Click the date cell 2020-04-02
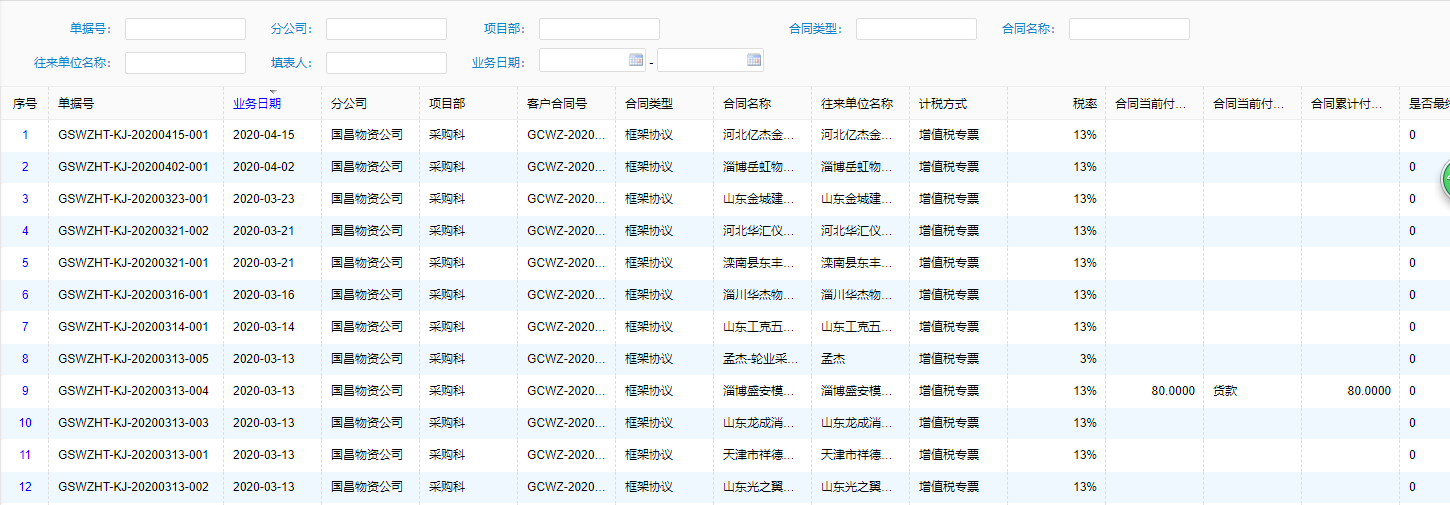Viewport: 1450px width, 505px height. (264, 167)
